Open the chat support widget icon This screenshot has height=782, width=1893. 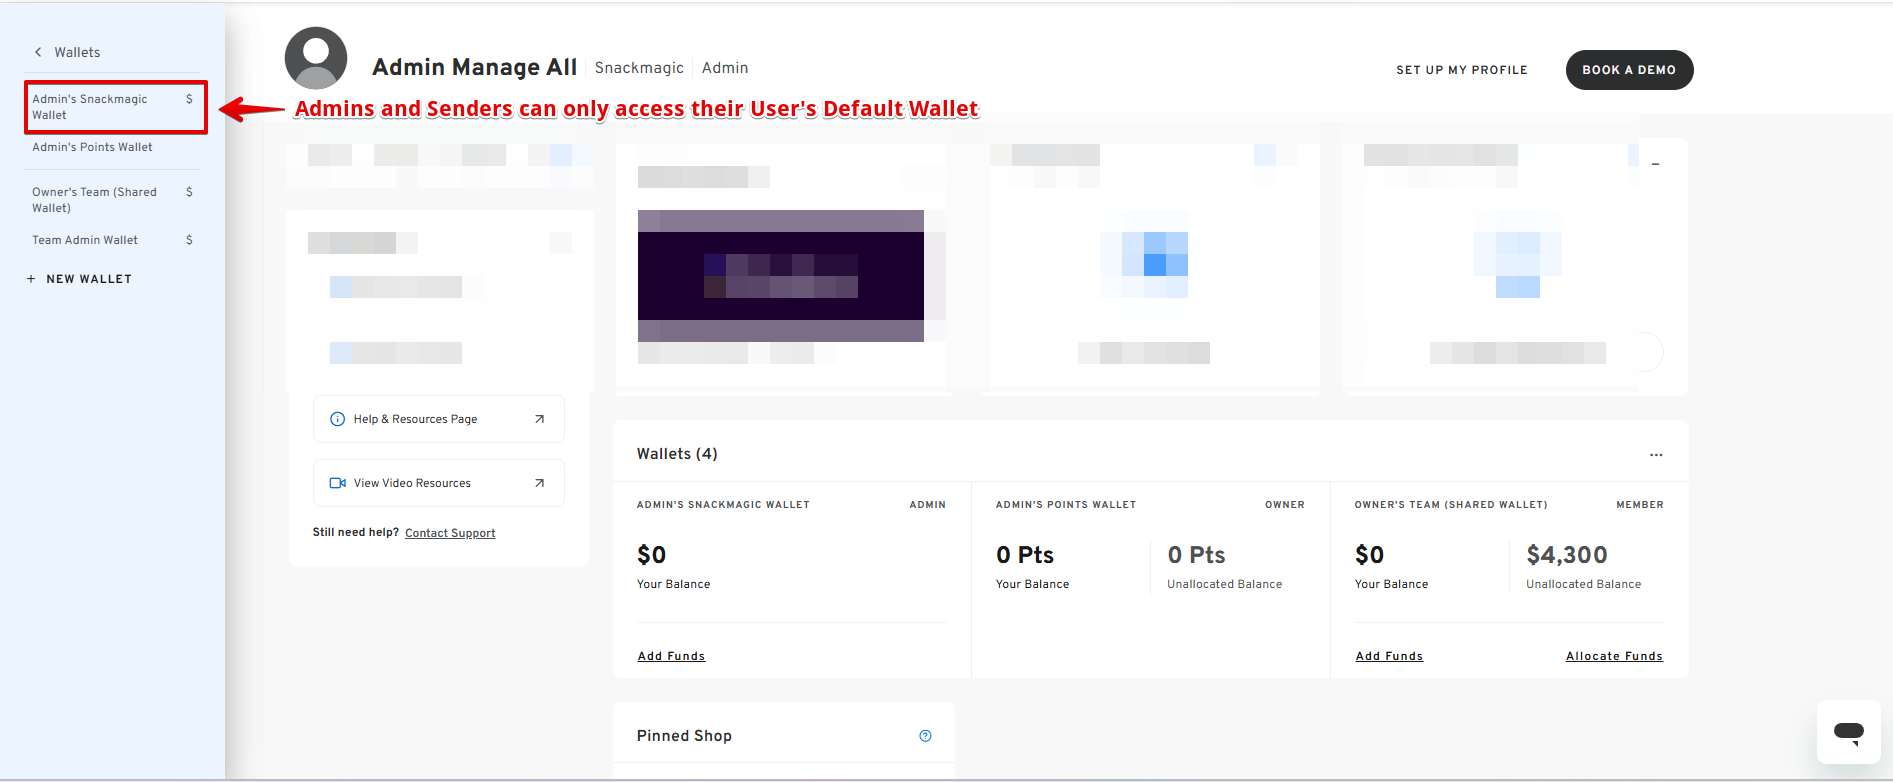(x=1848, y=732)
